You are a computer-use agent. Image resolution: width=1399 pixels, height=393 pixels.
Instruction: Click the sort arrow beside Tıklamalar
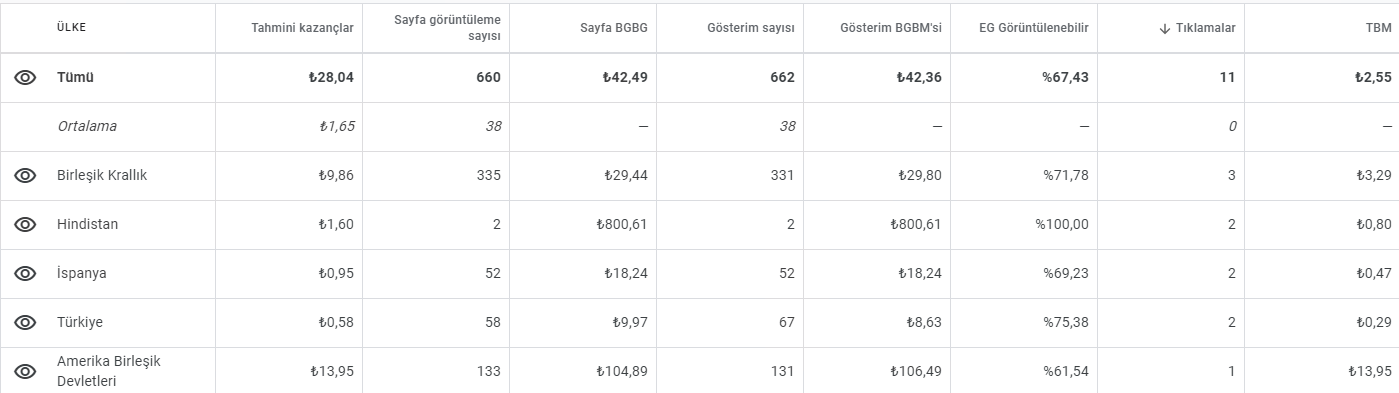[x=1164, y=29]
